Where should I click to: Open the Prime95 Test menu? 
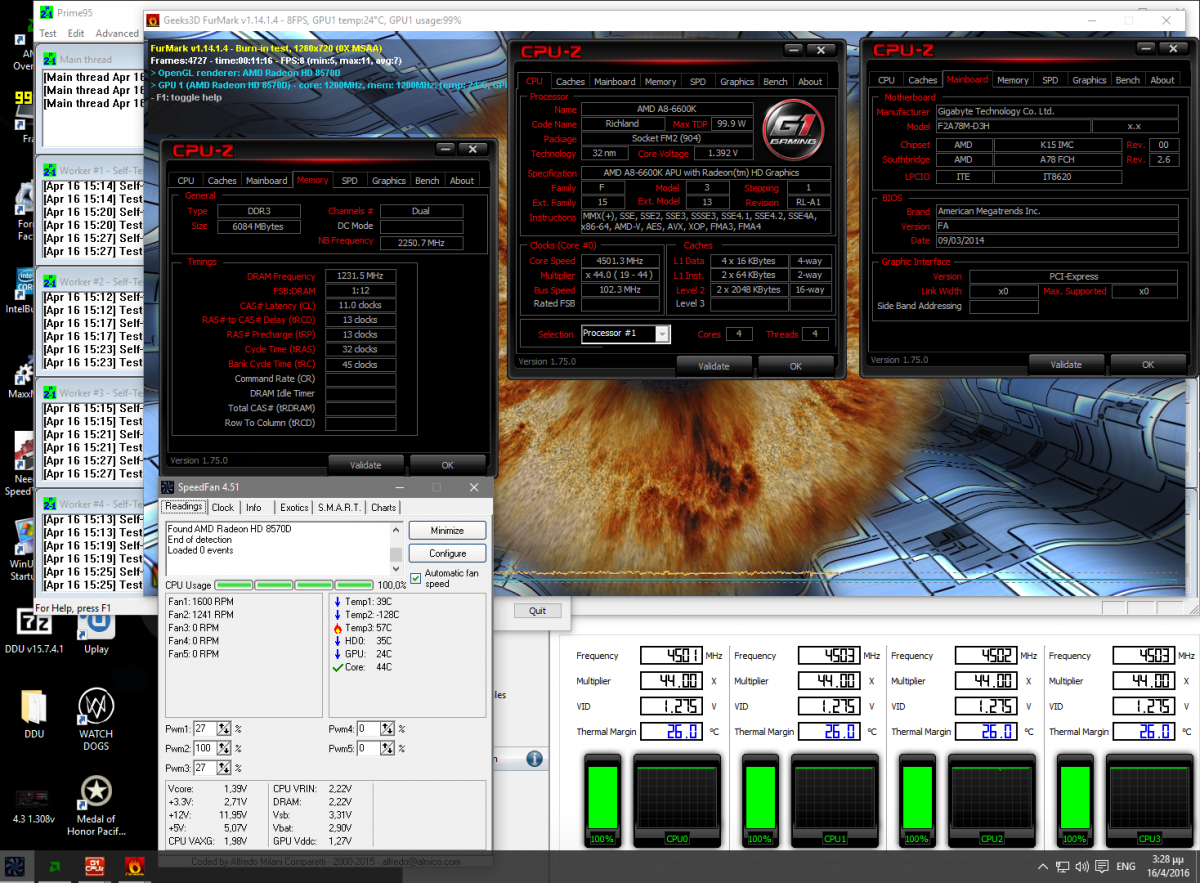pyautogui.click(x=48, y=33)
